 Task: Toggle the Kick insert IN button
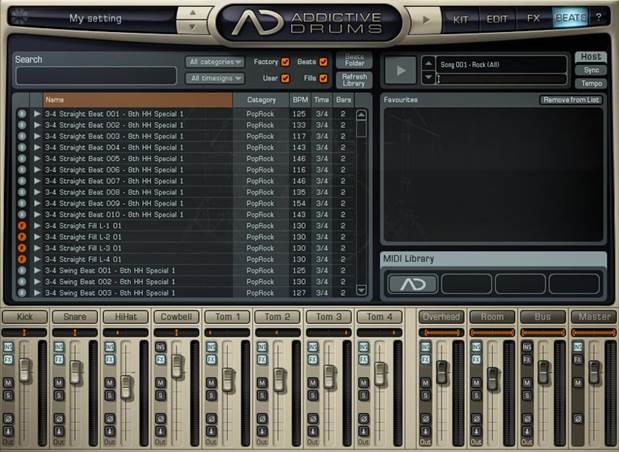[x=8, y=347]
